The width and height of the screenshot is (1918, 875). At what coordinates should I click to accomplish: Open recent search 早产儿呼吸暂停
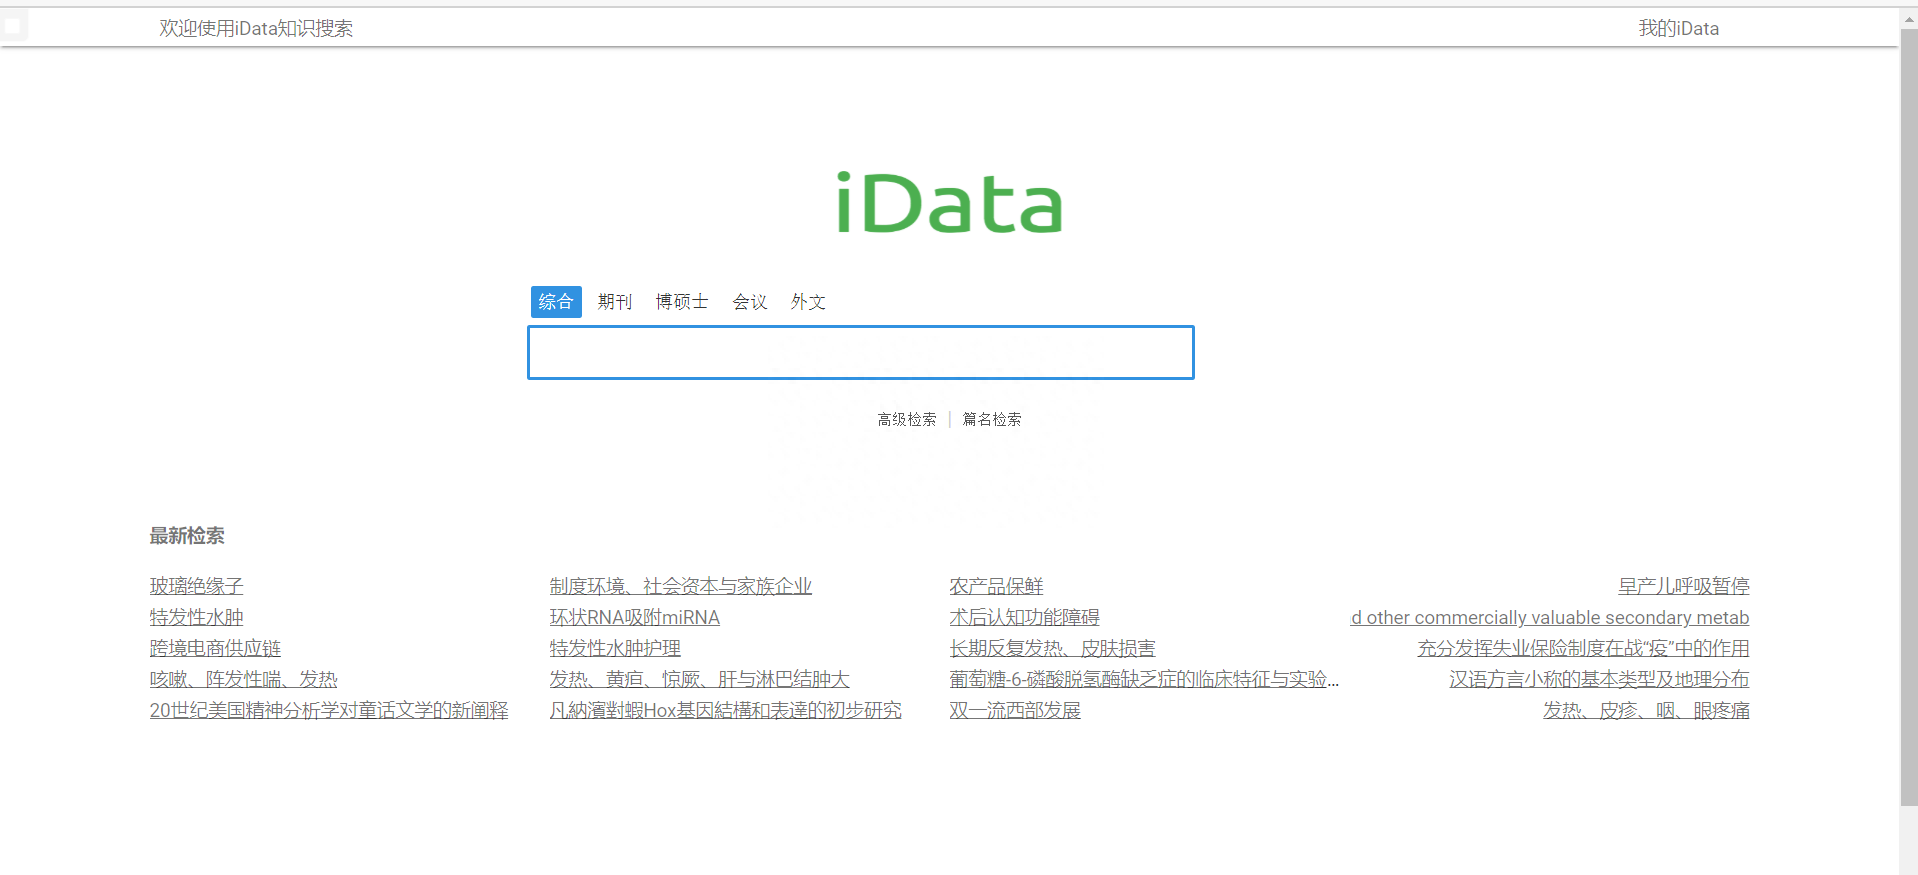[1684, 586]
